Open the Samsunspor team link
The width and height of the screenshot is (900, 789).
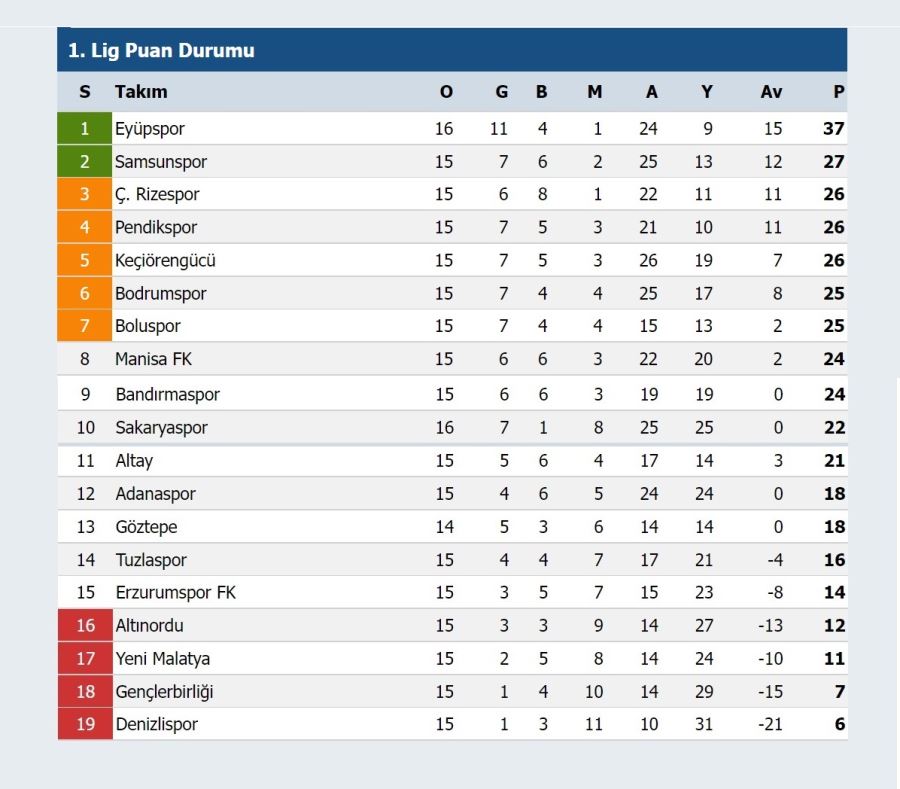pyautogui.click(x=161, y=162)
